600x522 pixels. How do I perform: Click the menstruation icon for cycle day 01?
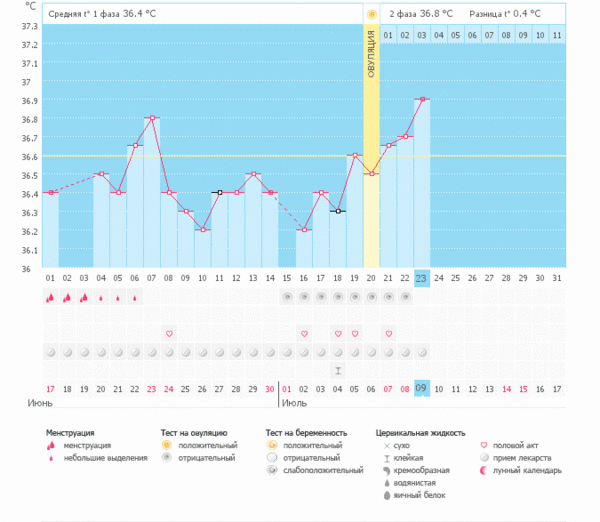click(50, 297)
